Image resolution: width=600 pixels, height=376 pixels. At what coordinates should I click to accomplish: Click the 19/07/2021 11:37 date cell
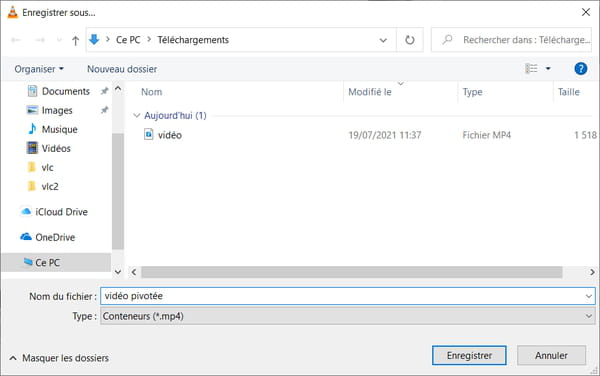coord(385,135)
